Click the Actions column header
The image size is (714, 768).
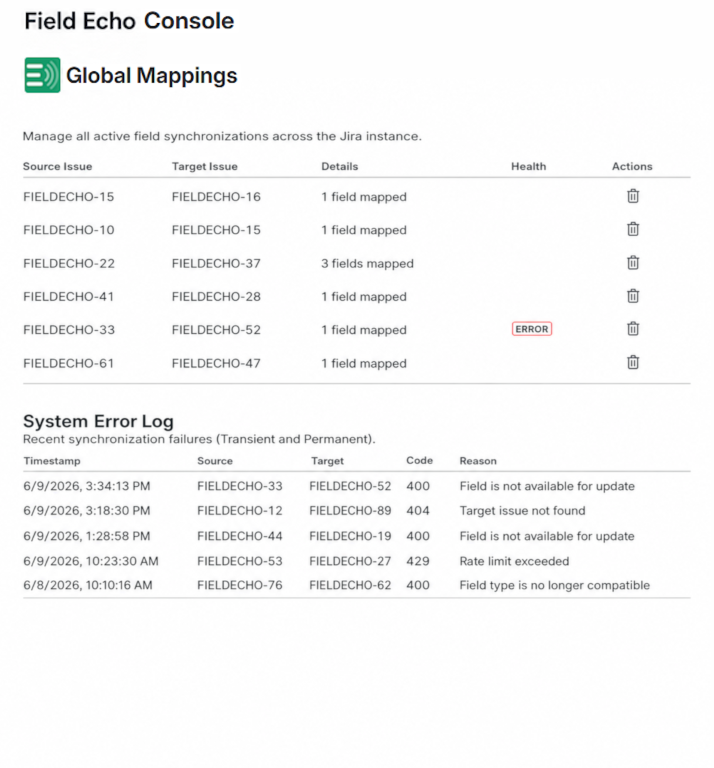(x=632, y=167)
